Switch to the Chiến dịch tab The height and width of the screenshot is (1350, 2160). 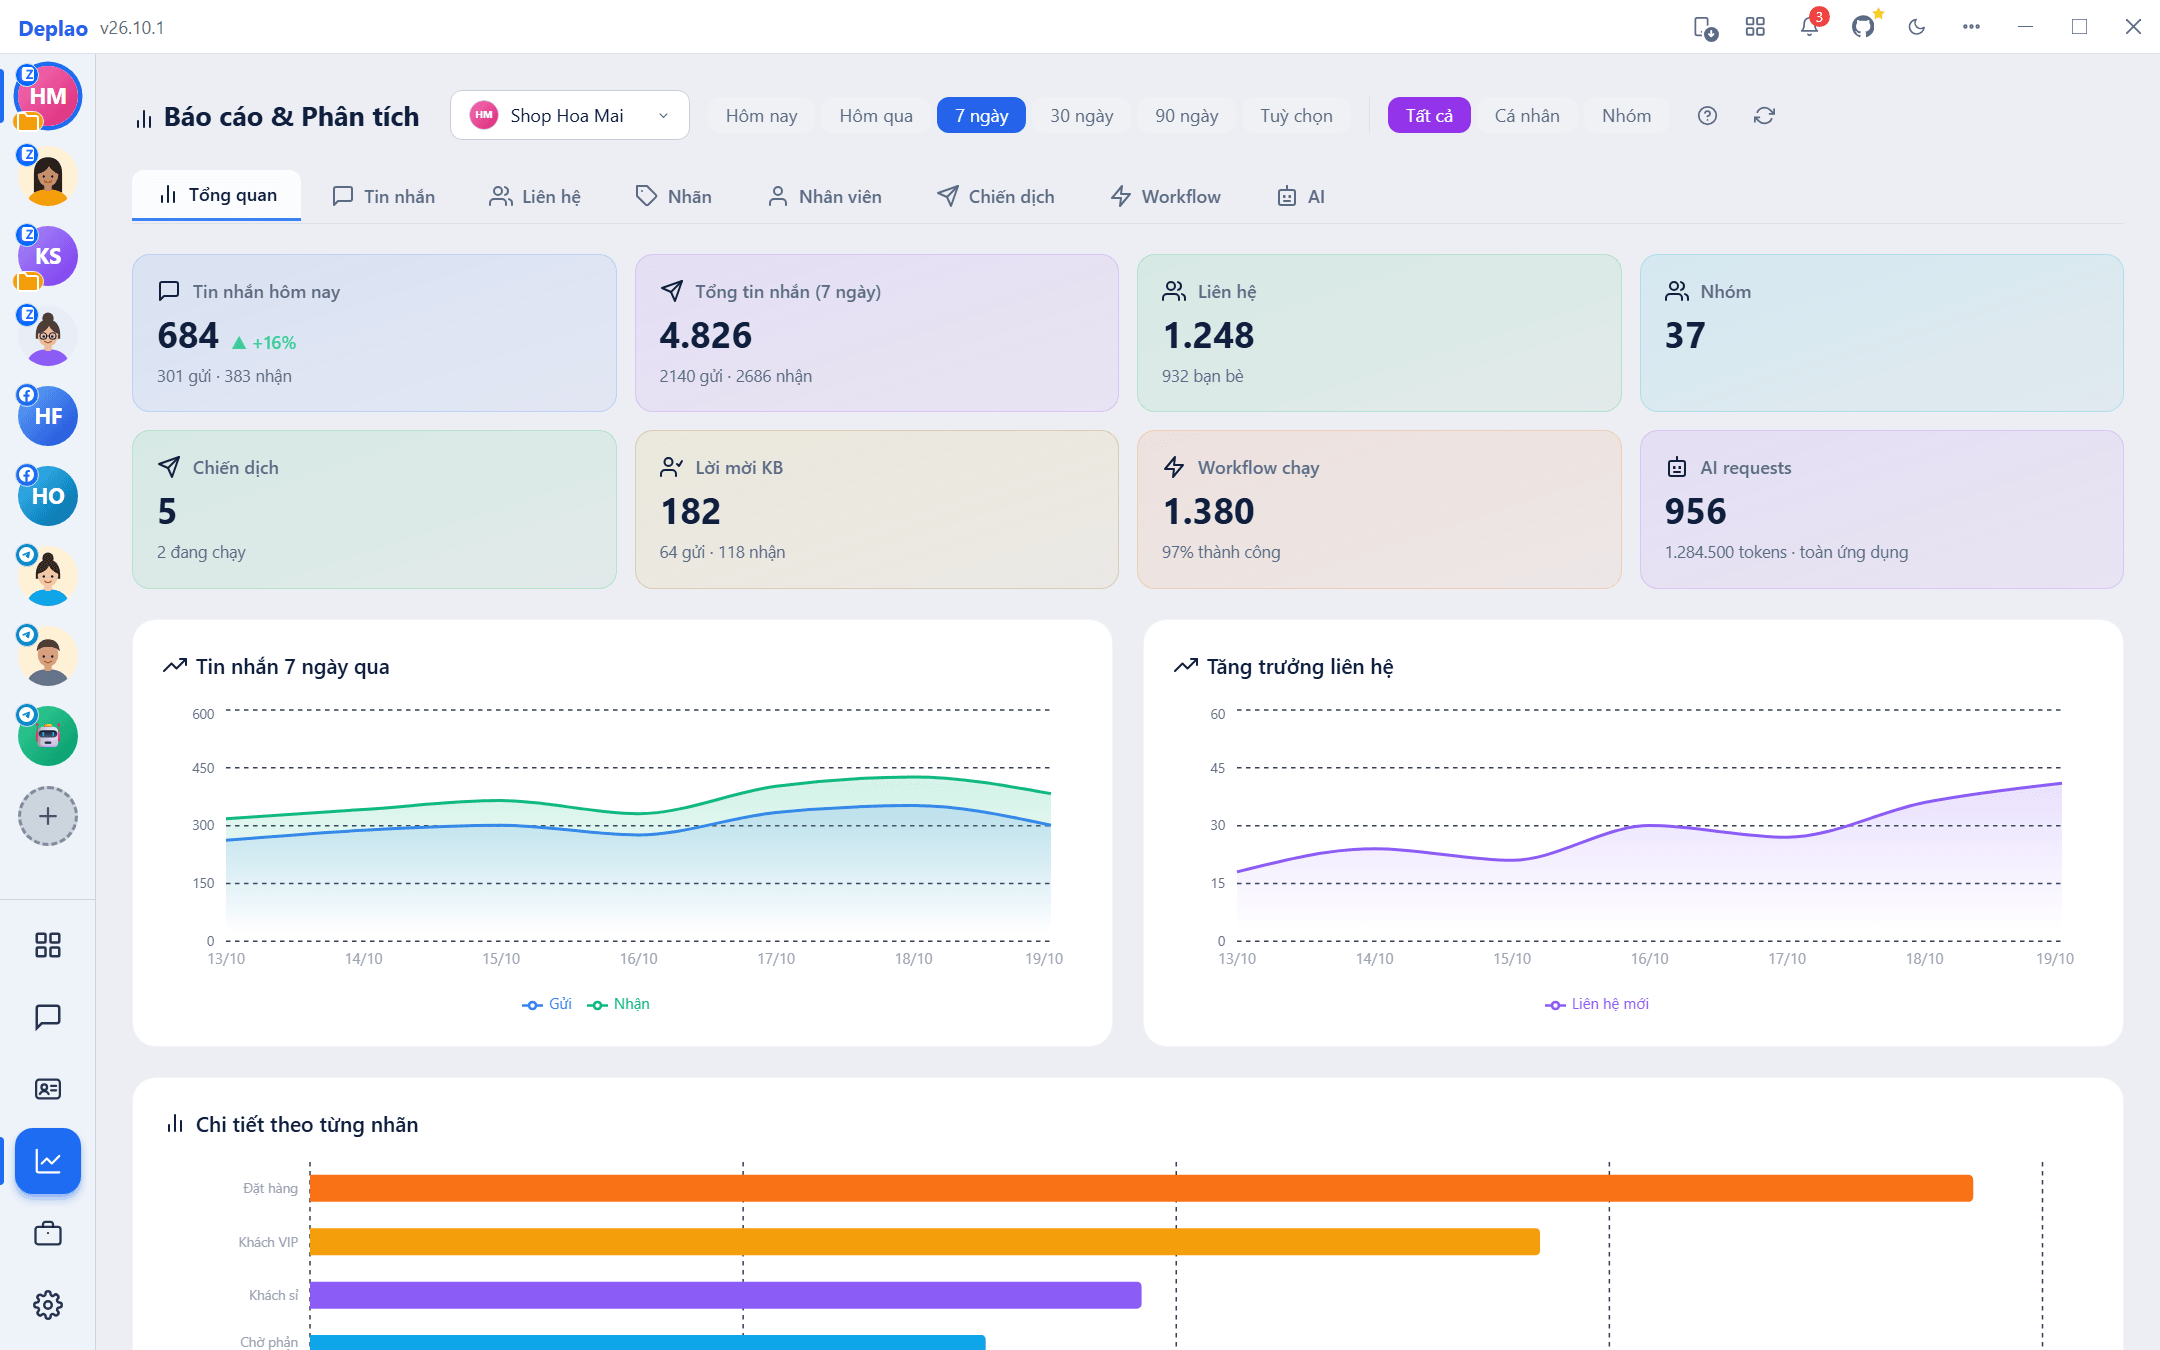click(996, 197)
